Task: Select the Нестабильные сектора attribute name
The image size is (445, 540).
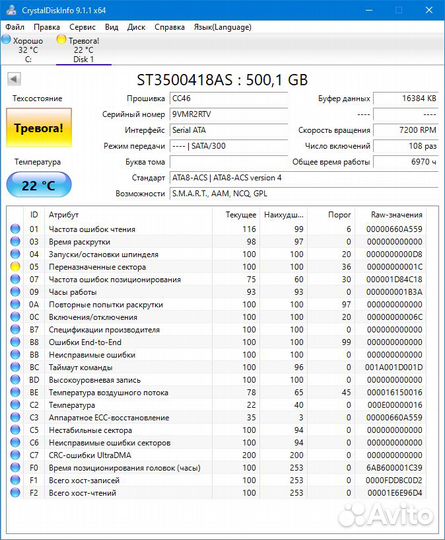Action: (90, 430)
